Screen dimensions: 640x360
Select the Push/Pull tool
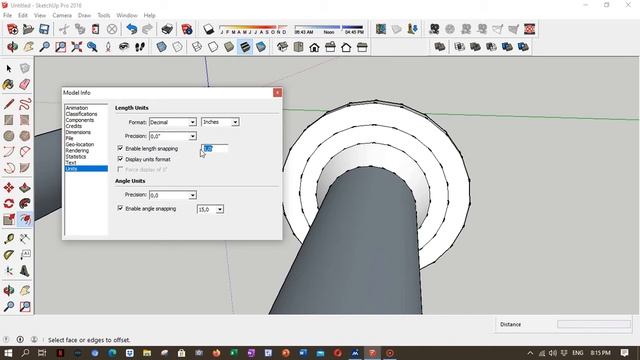[x=25, y=187]
